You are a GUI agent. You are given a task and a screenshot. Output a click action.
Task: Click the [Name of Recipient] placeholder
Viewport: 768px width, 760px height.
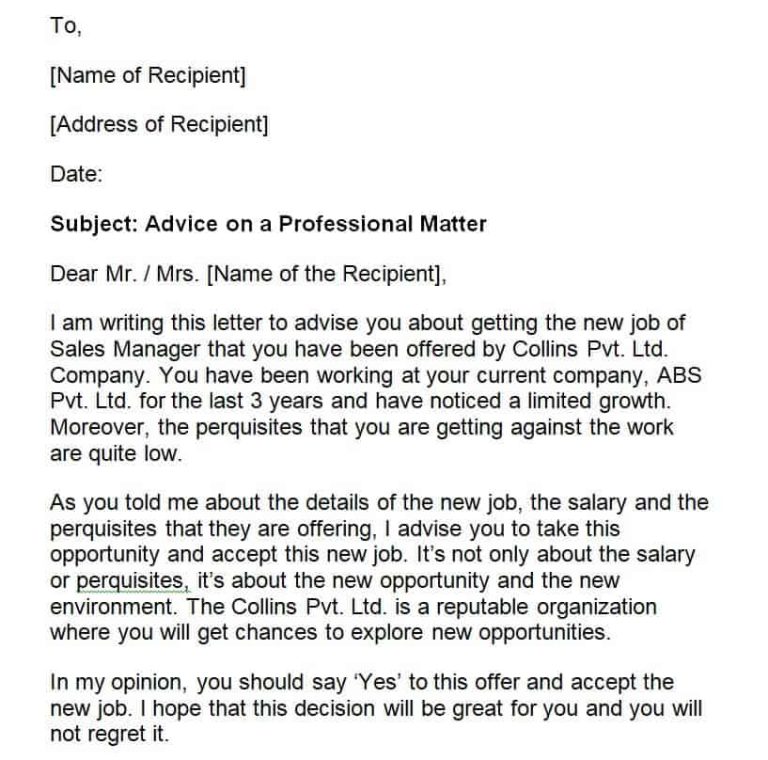(x=148, y=75)
